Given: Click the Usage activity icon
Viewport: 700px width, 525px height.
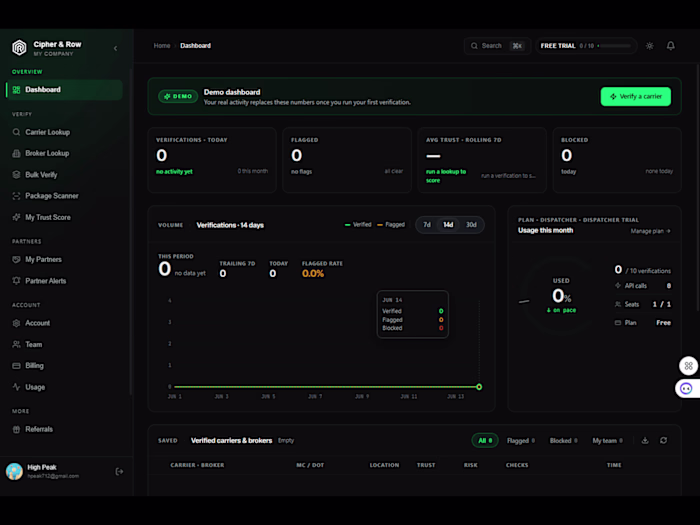Looking at the screenshot, I should click(x=17, y=387).
